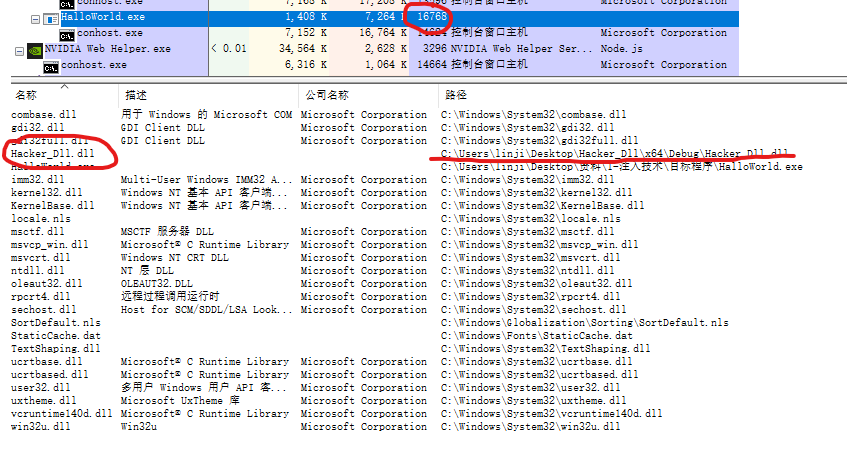Select StaticCache.dat in the DLL list
Screen dimensions: 847x466
(56, 335)
